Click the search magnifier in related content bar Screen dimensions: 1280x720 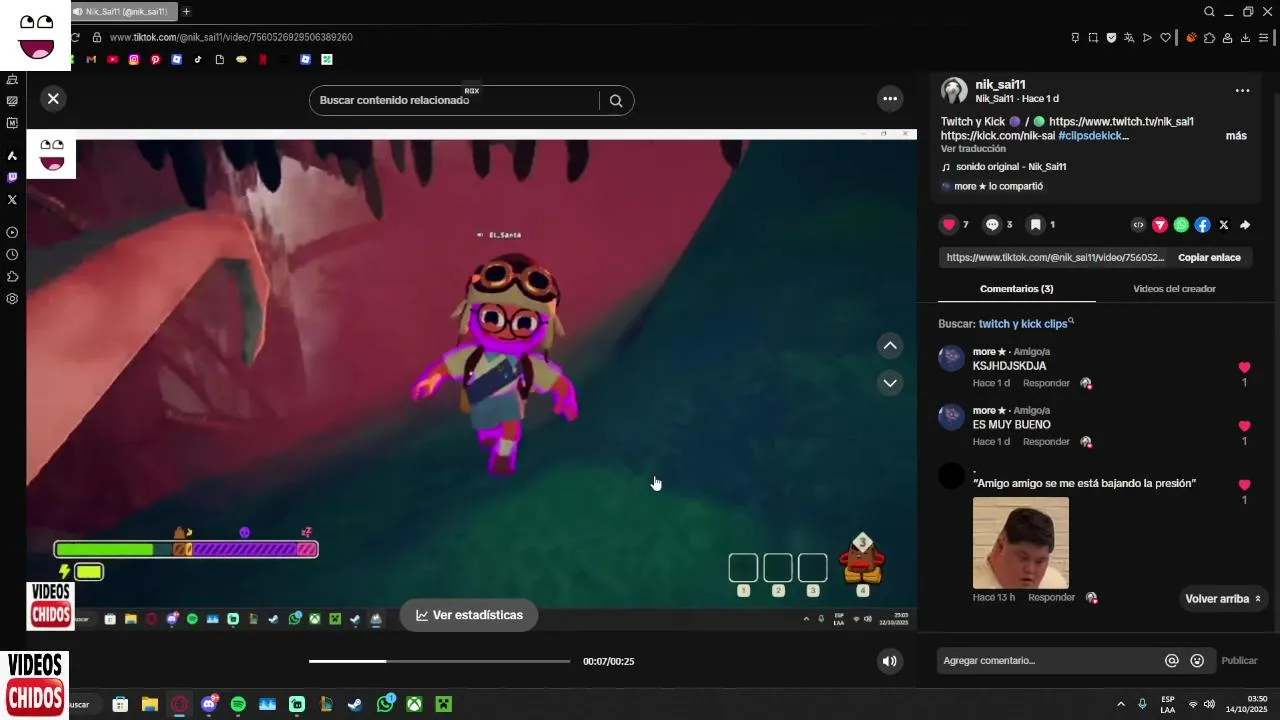point(616,100)
